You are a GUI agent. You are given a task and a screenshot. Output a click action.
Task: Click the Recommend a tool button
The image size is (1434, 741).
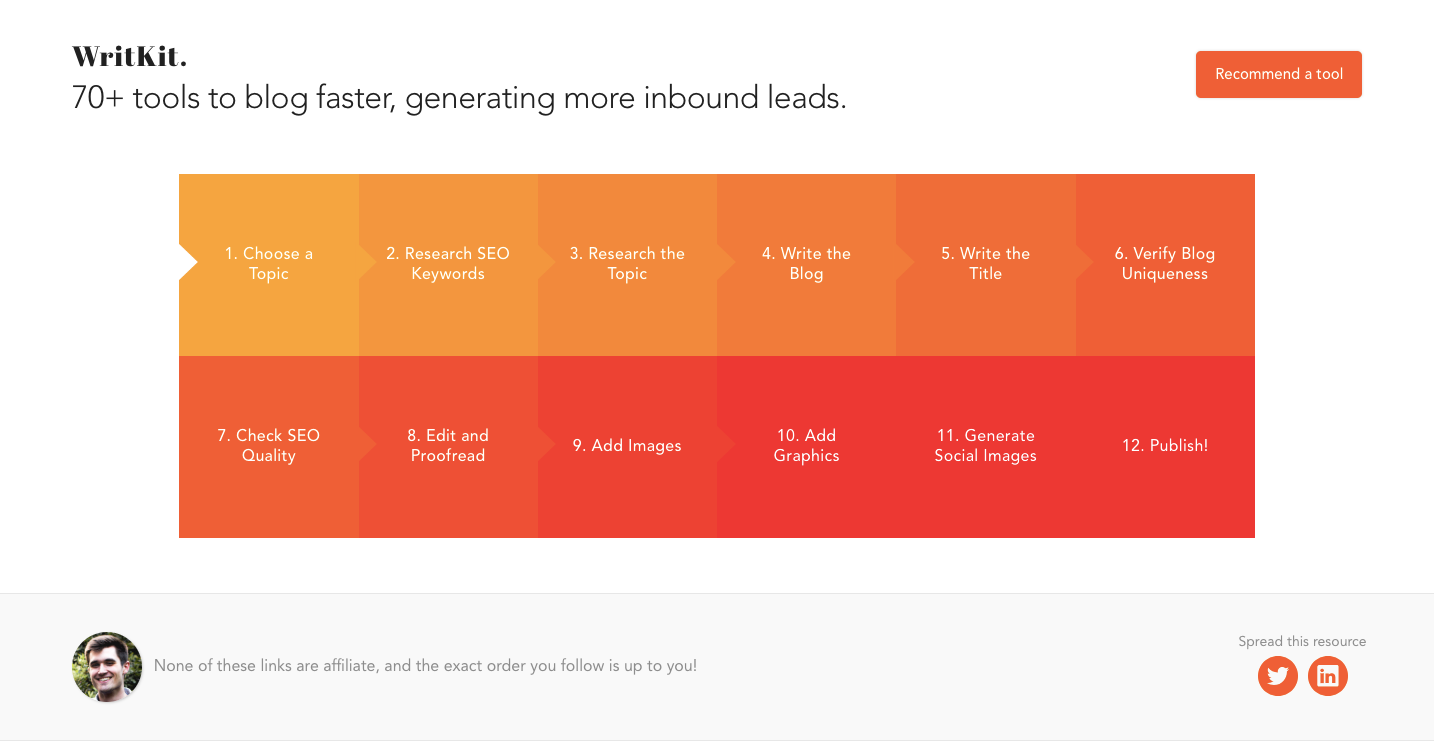pos(1278,74)
